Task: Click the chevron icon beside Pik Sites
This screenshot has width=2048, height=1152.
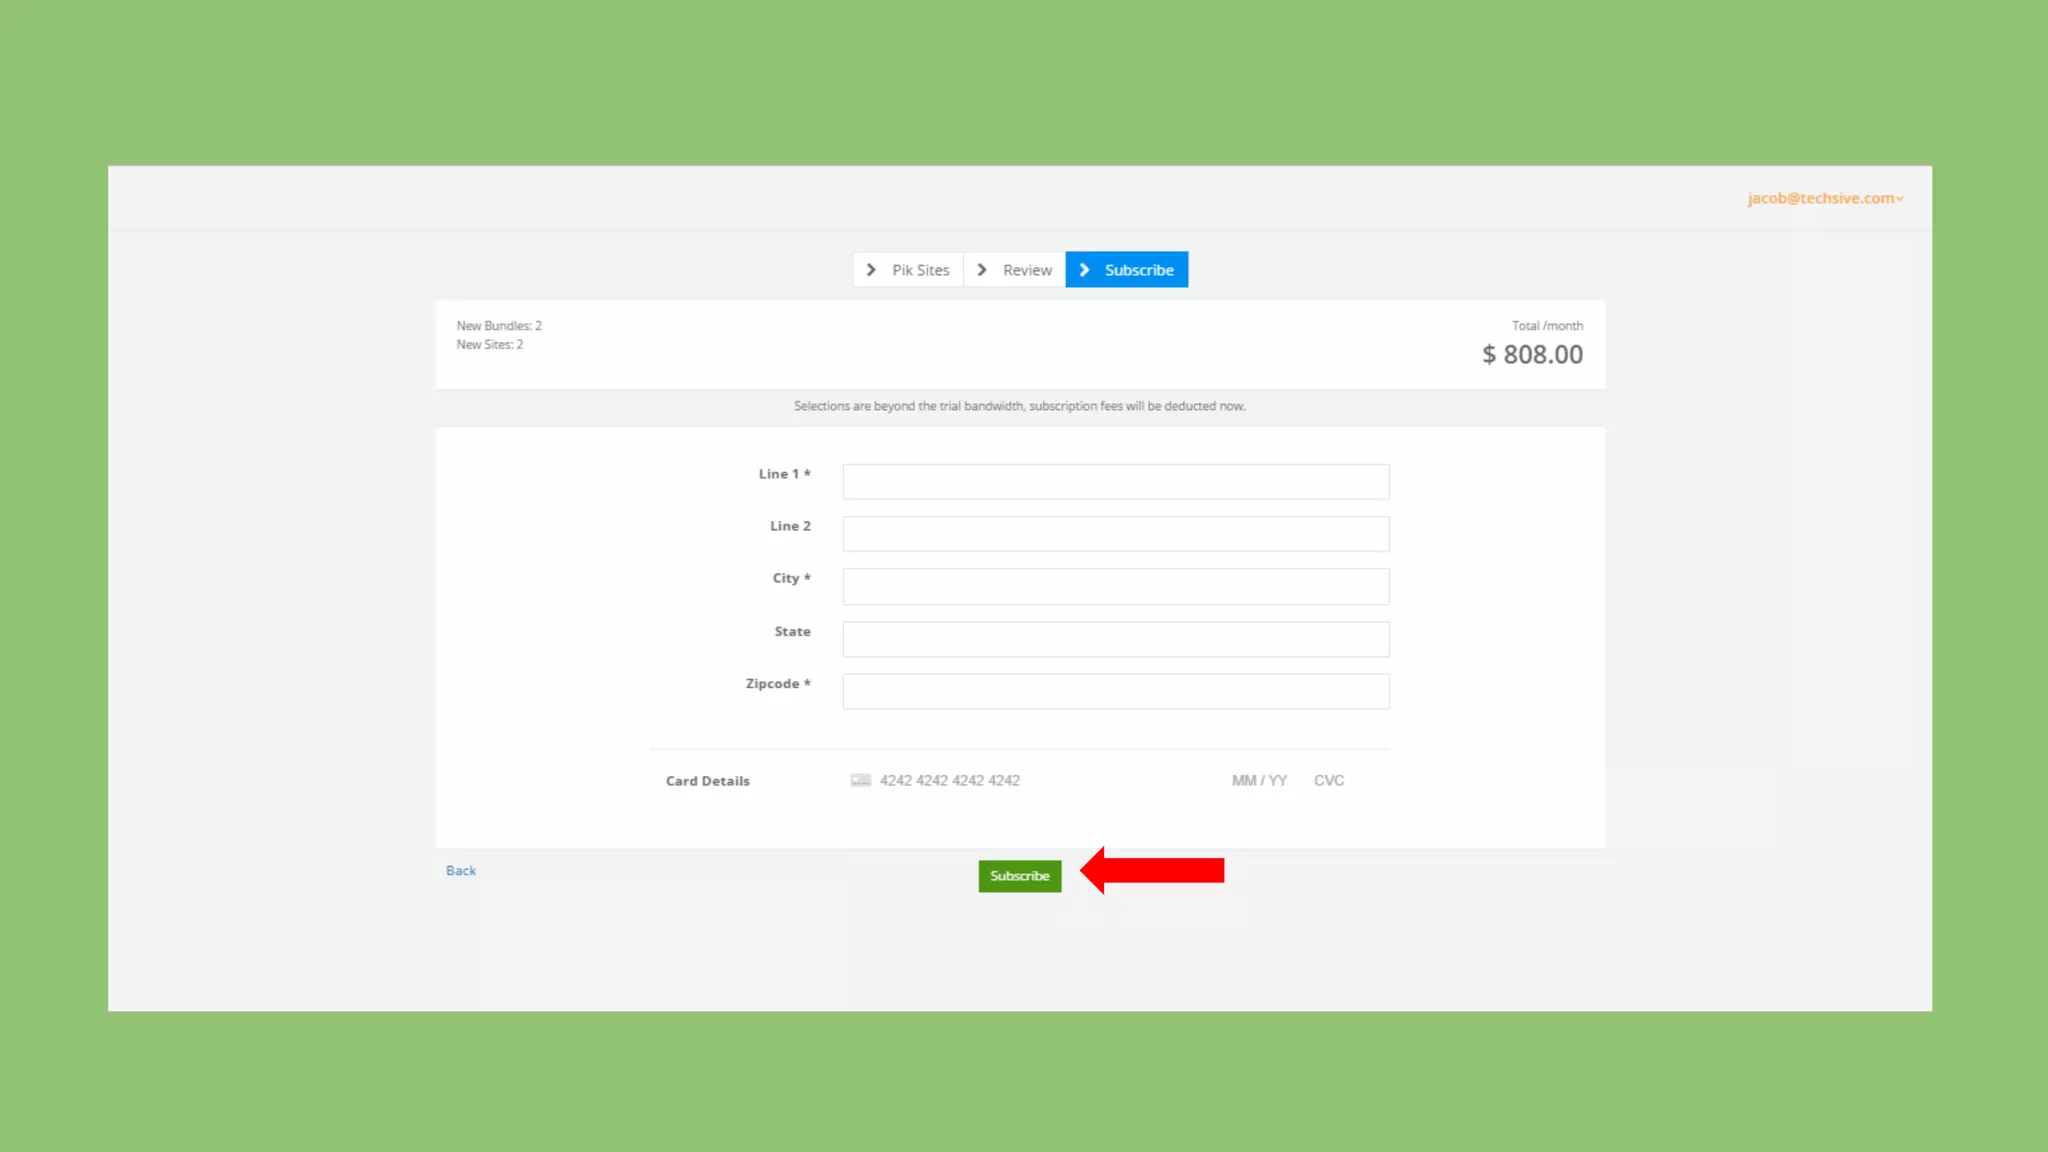Action: tap(871, 270)
